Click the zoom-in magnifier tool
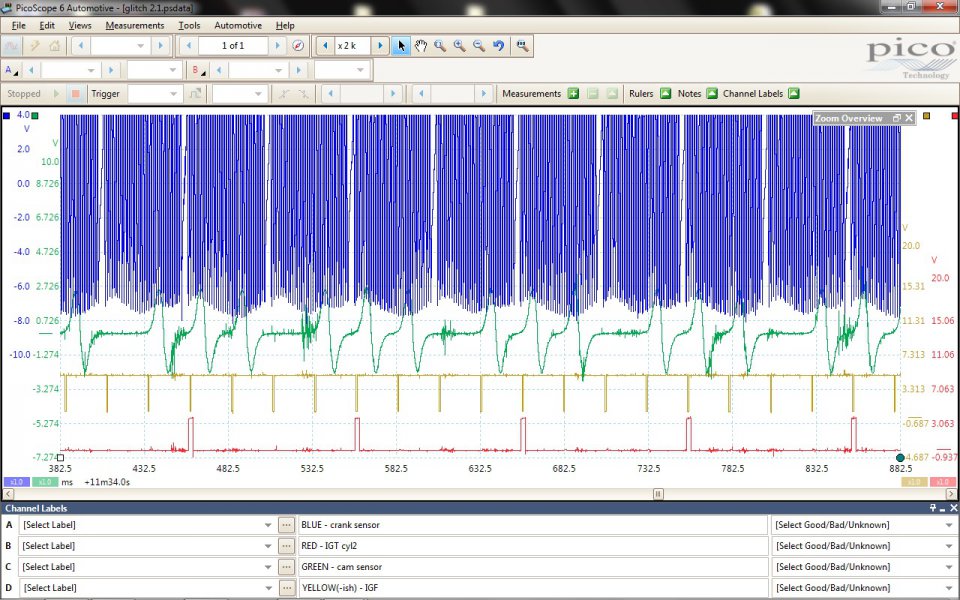 [x=459, y=46]
